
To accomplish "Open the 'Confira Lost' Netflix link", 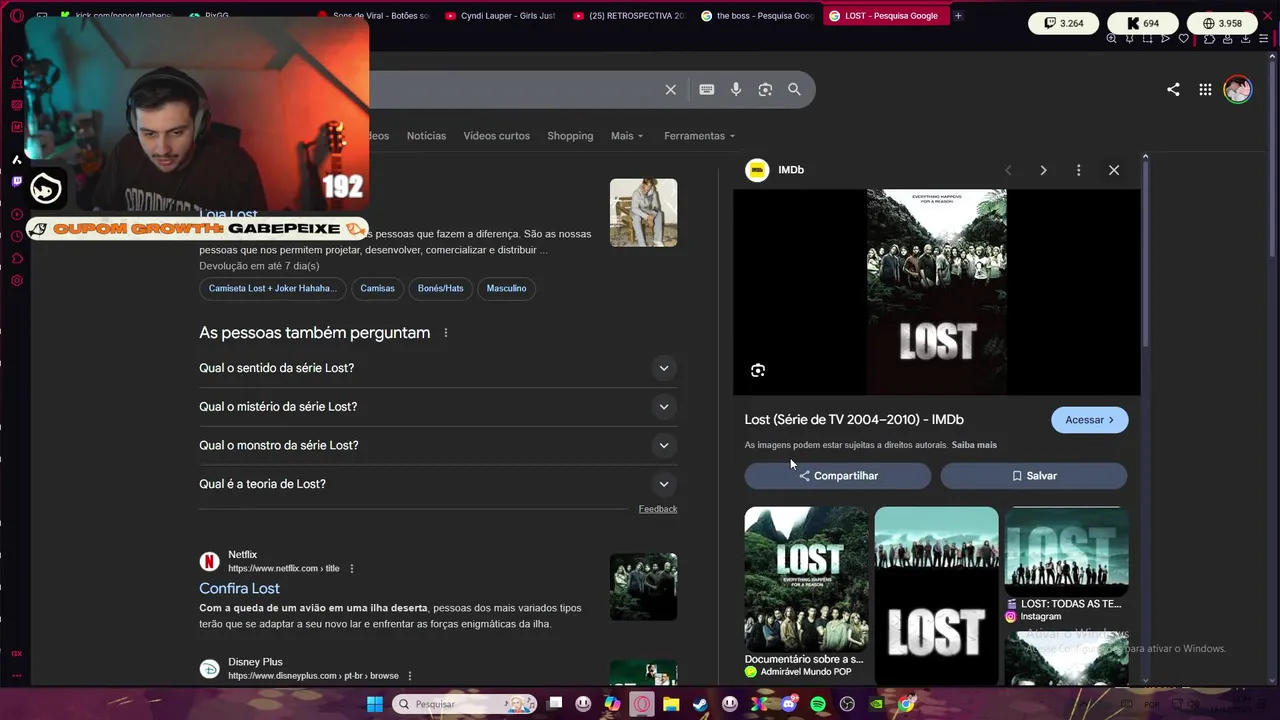I will point(239,589).
